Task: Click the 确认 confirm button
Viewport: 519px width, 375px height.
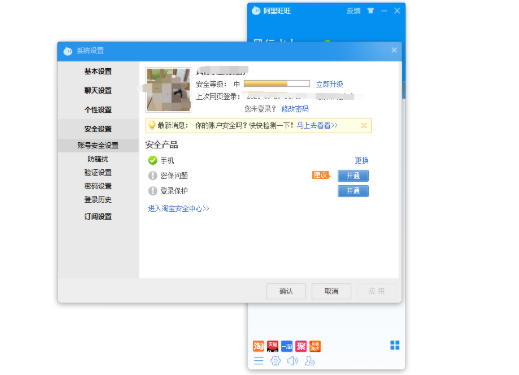Action: coord(286,291)
